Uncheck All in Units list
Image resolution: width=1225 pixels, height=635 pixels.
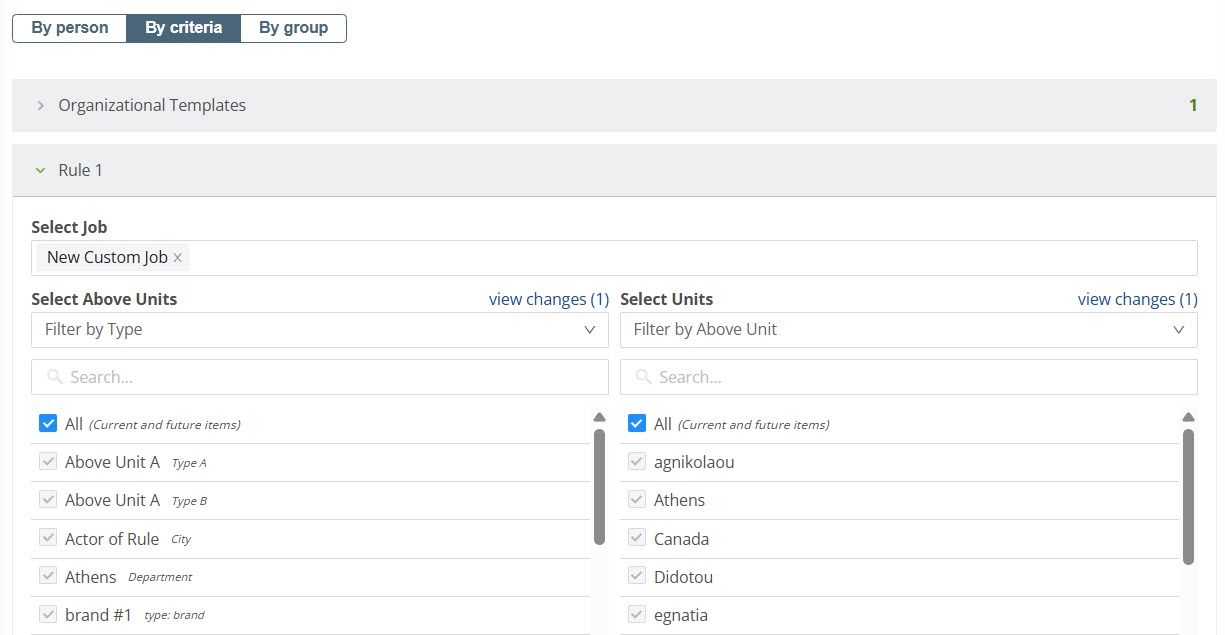point(637,423)
